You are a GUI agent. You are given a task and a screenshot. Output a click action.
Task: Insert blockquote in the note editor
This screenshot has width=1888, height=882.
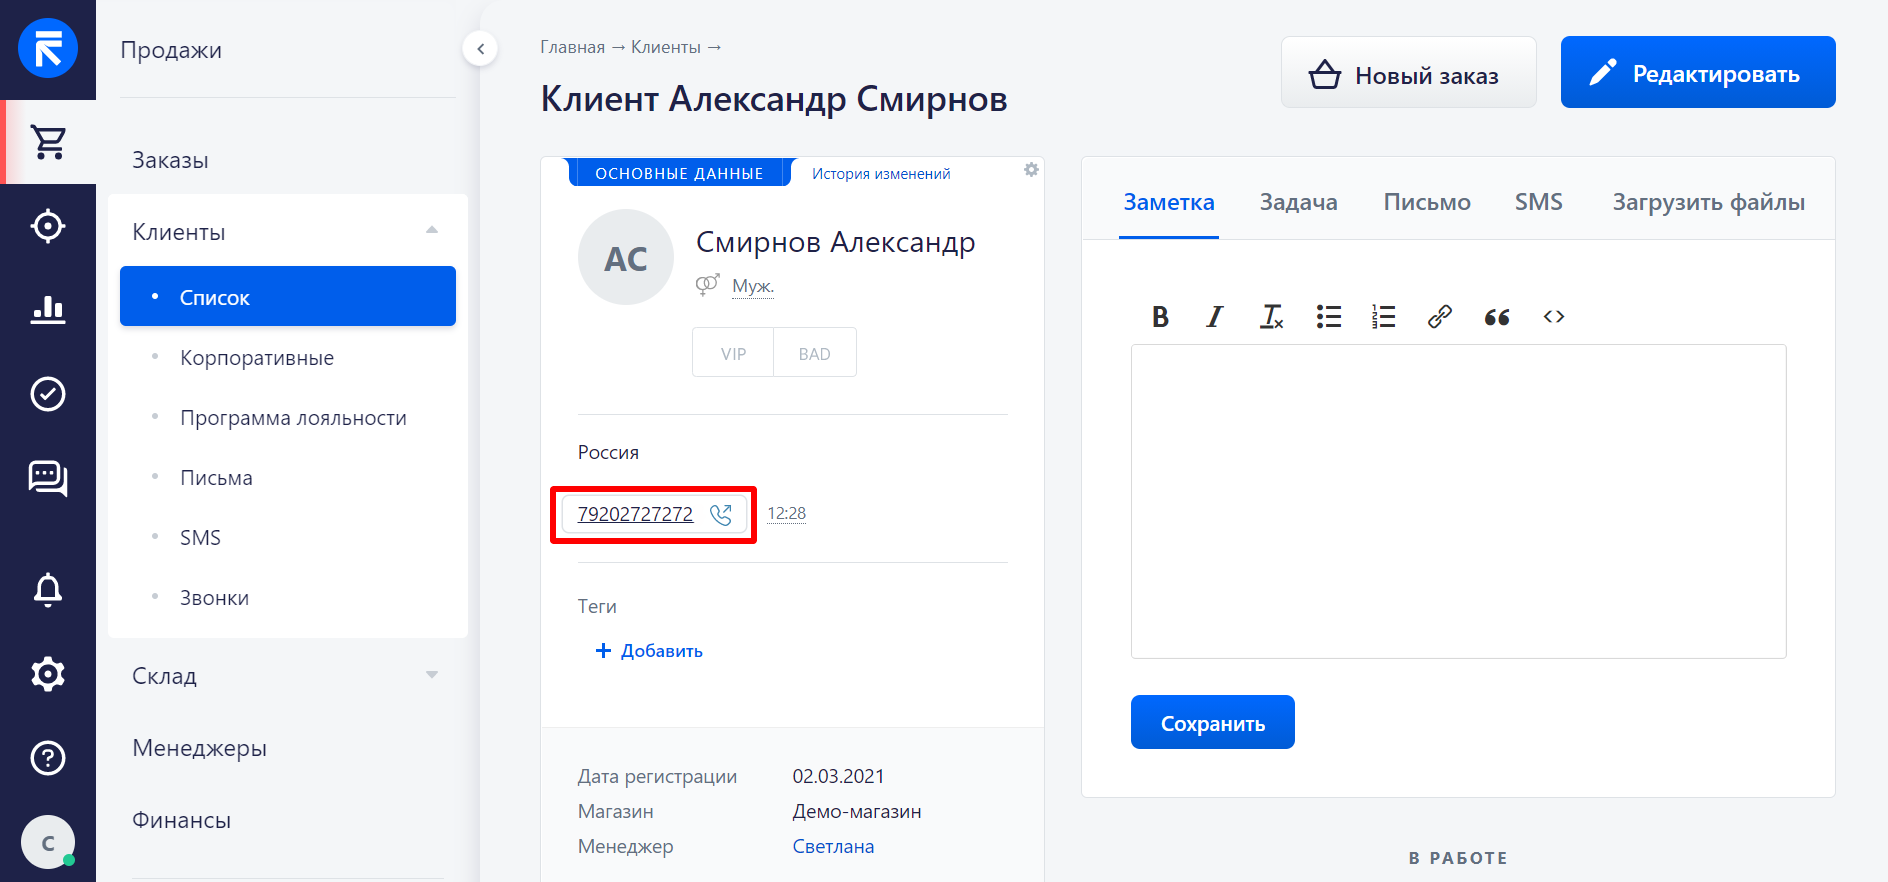(x=1496, y=317)
